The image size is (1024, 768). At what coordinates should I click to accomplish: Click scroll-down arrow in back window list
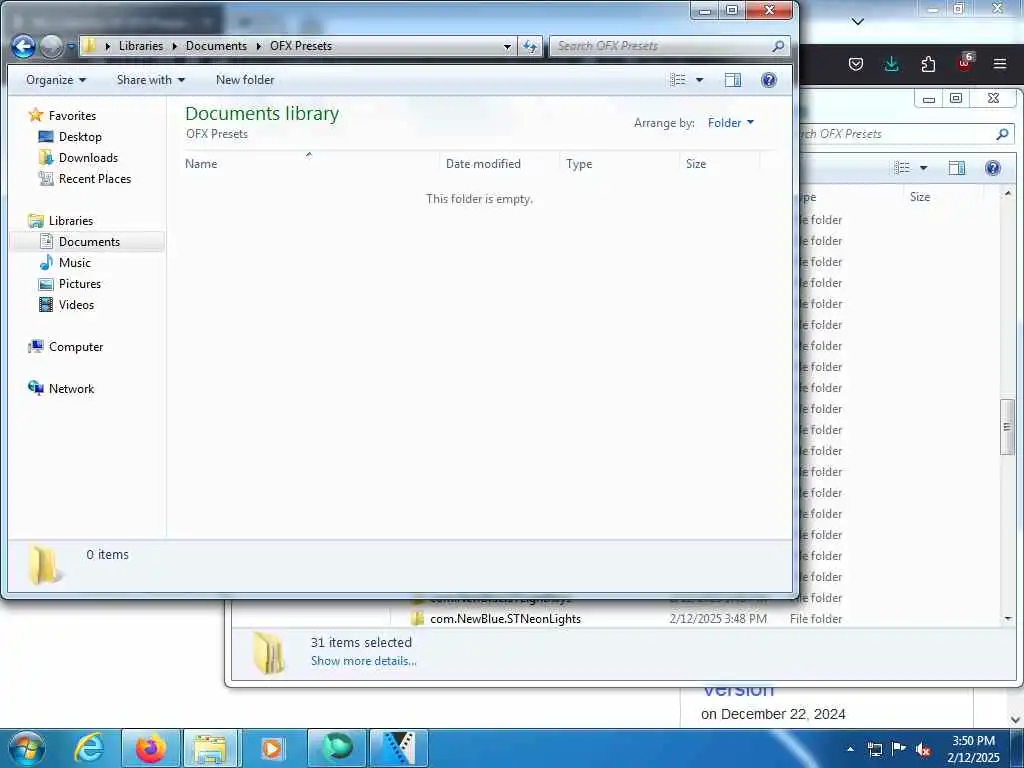point(1008,618)
